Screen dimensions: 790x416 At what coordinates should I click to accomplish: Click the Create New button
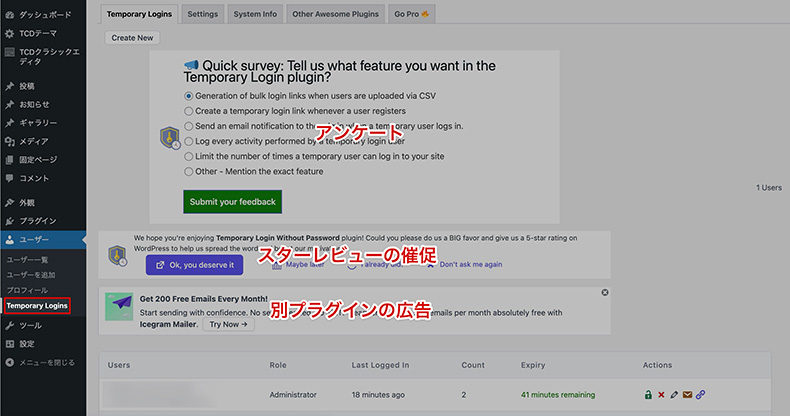coord(132,38)
